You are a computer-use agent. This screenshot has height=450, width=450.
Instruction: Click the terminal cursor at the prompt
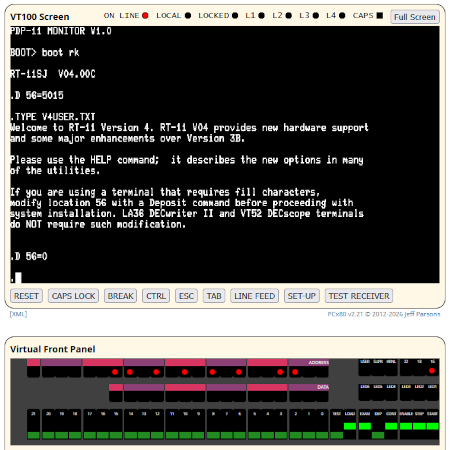[18, 278]
